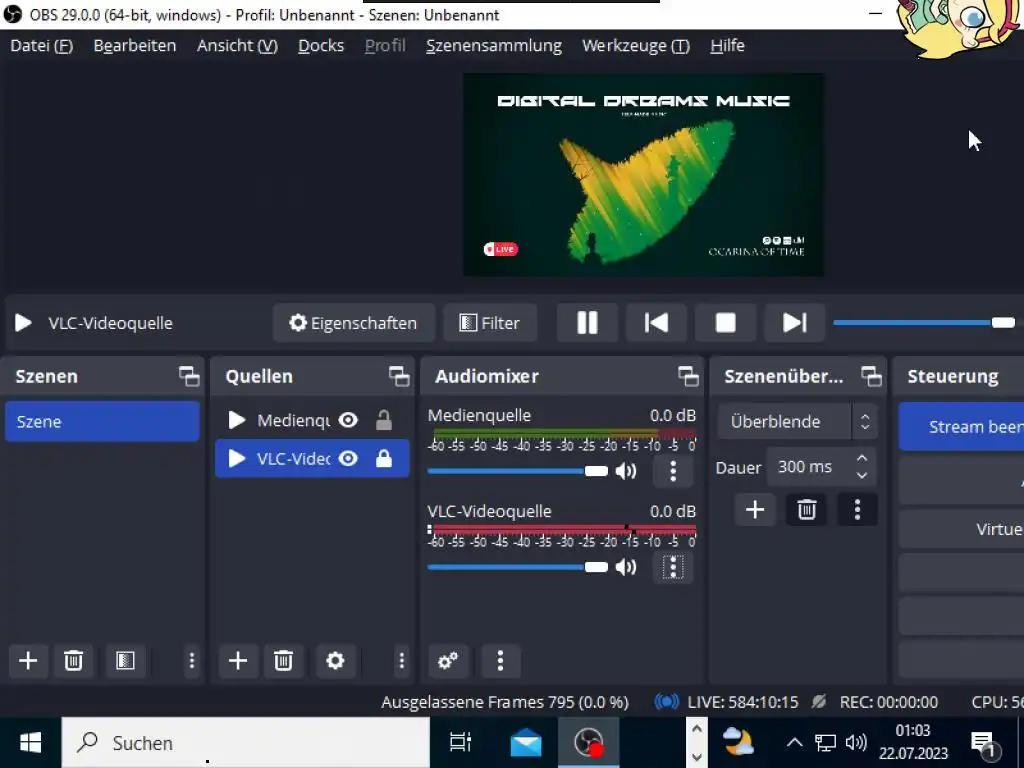Show hidden system tray icons
The image size is (1024, 768).
click(794, 743)
